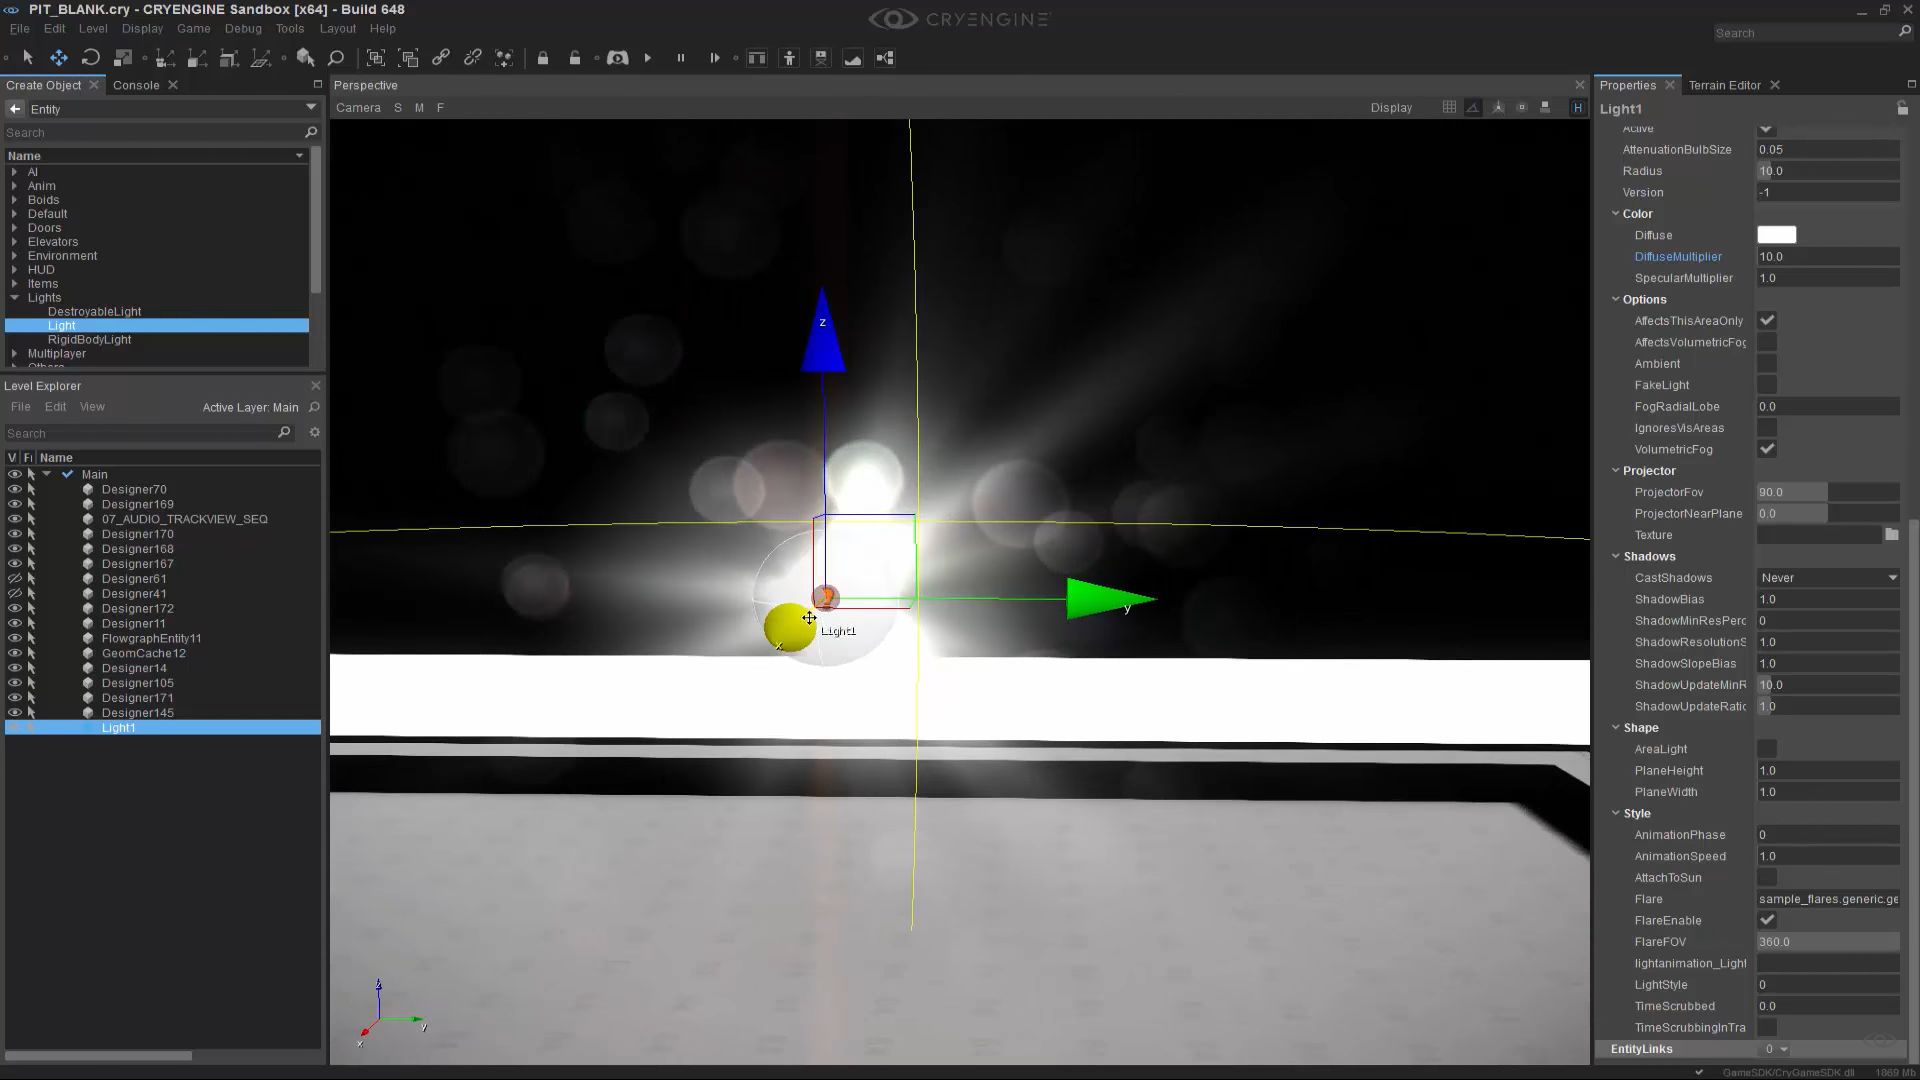The image size is (1920, 1080).
Task: Collapse the Shadows section
Action: (1615, 557)
